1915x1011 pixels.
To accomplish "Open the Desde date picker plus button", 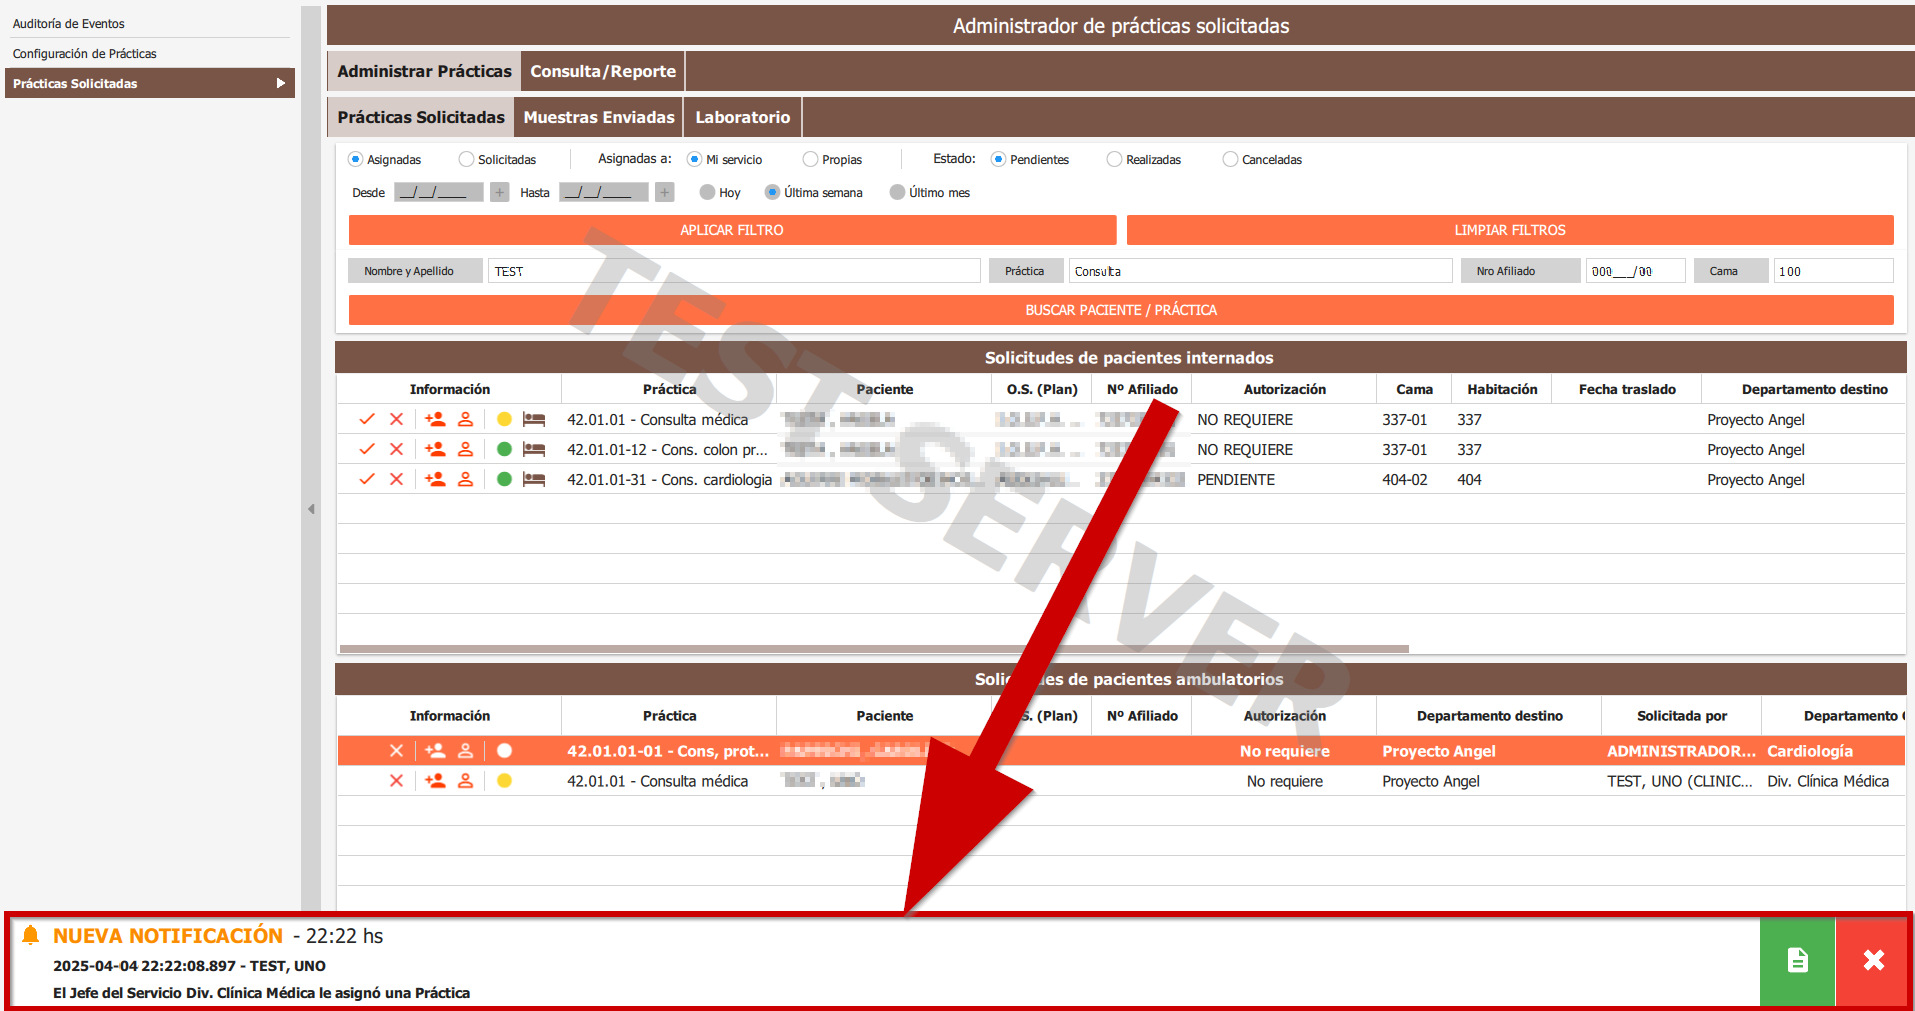I will [500, 193].
